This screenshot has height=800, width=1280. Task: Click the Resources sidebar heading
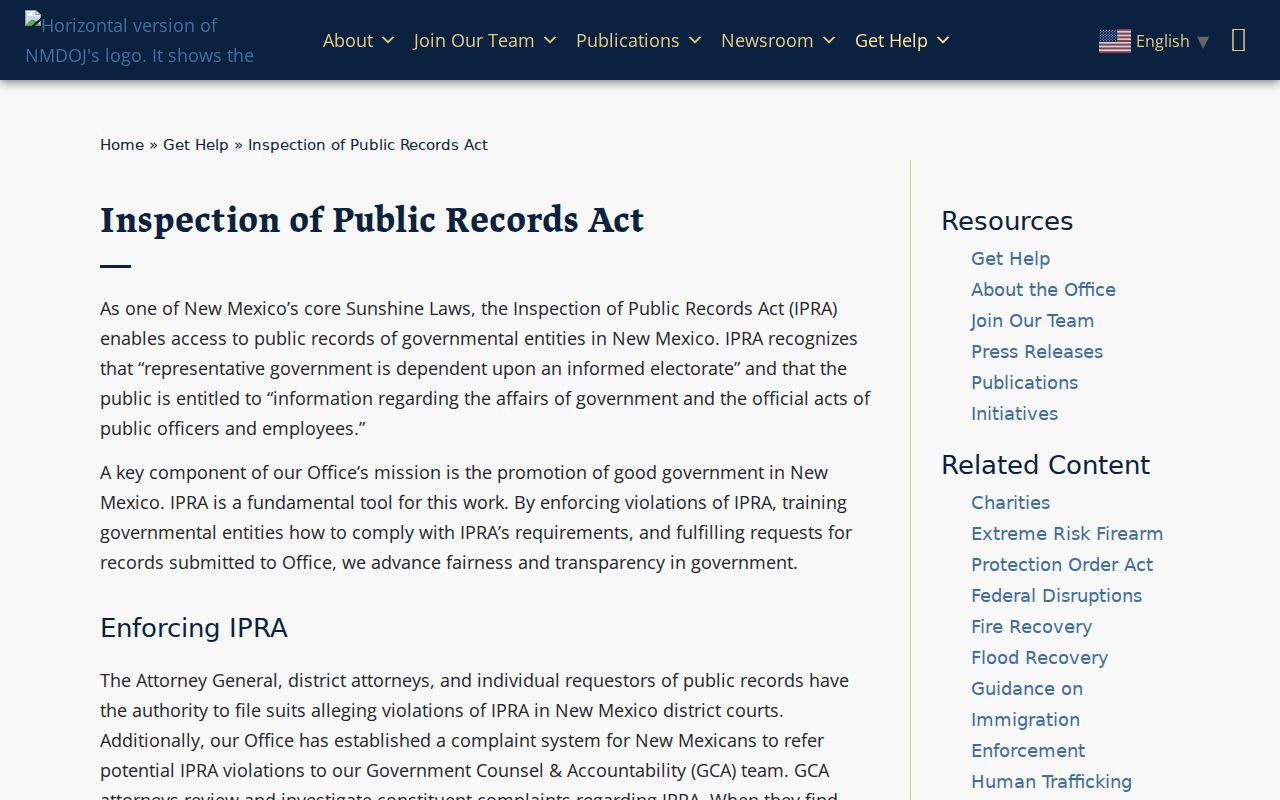coord(1007,221)
